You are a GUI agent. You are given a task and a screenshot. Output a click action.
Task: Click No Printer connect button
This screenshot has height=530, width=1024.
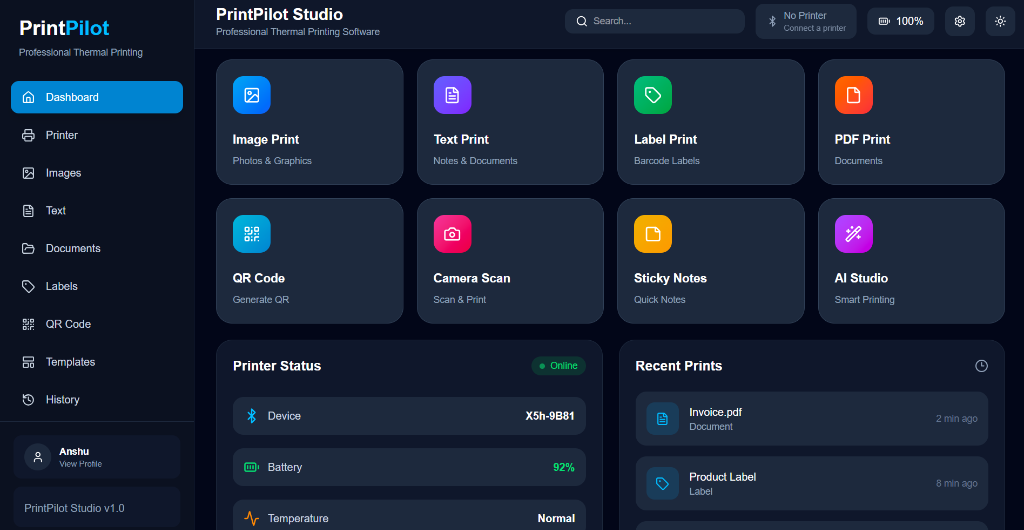(x=806, y=22)
